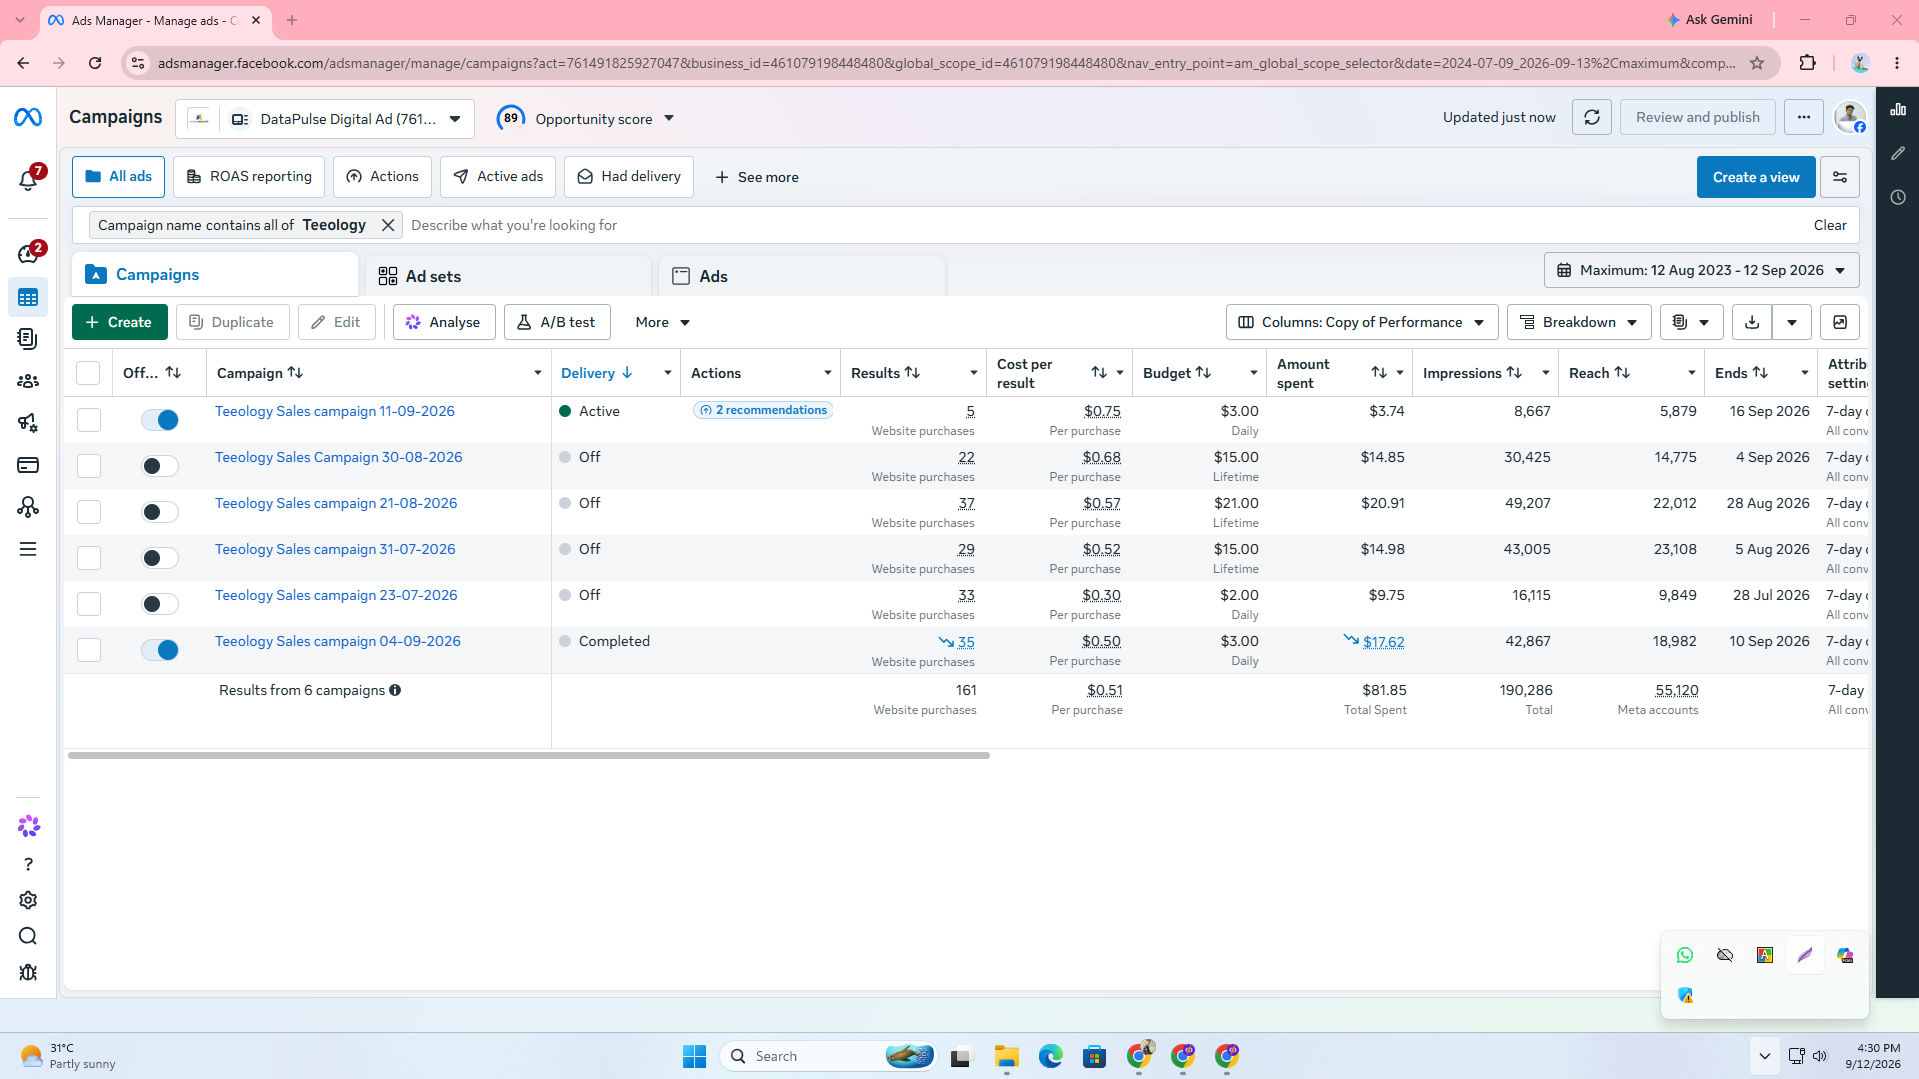
Task: Toggle on Teeology Sales campaign 21-08-2026
Action: click(x=159, y=512)
